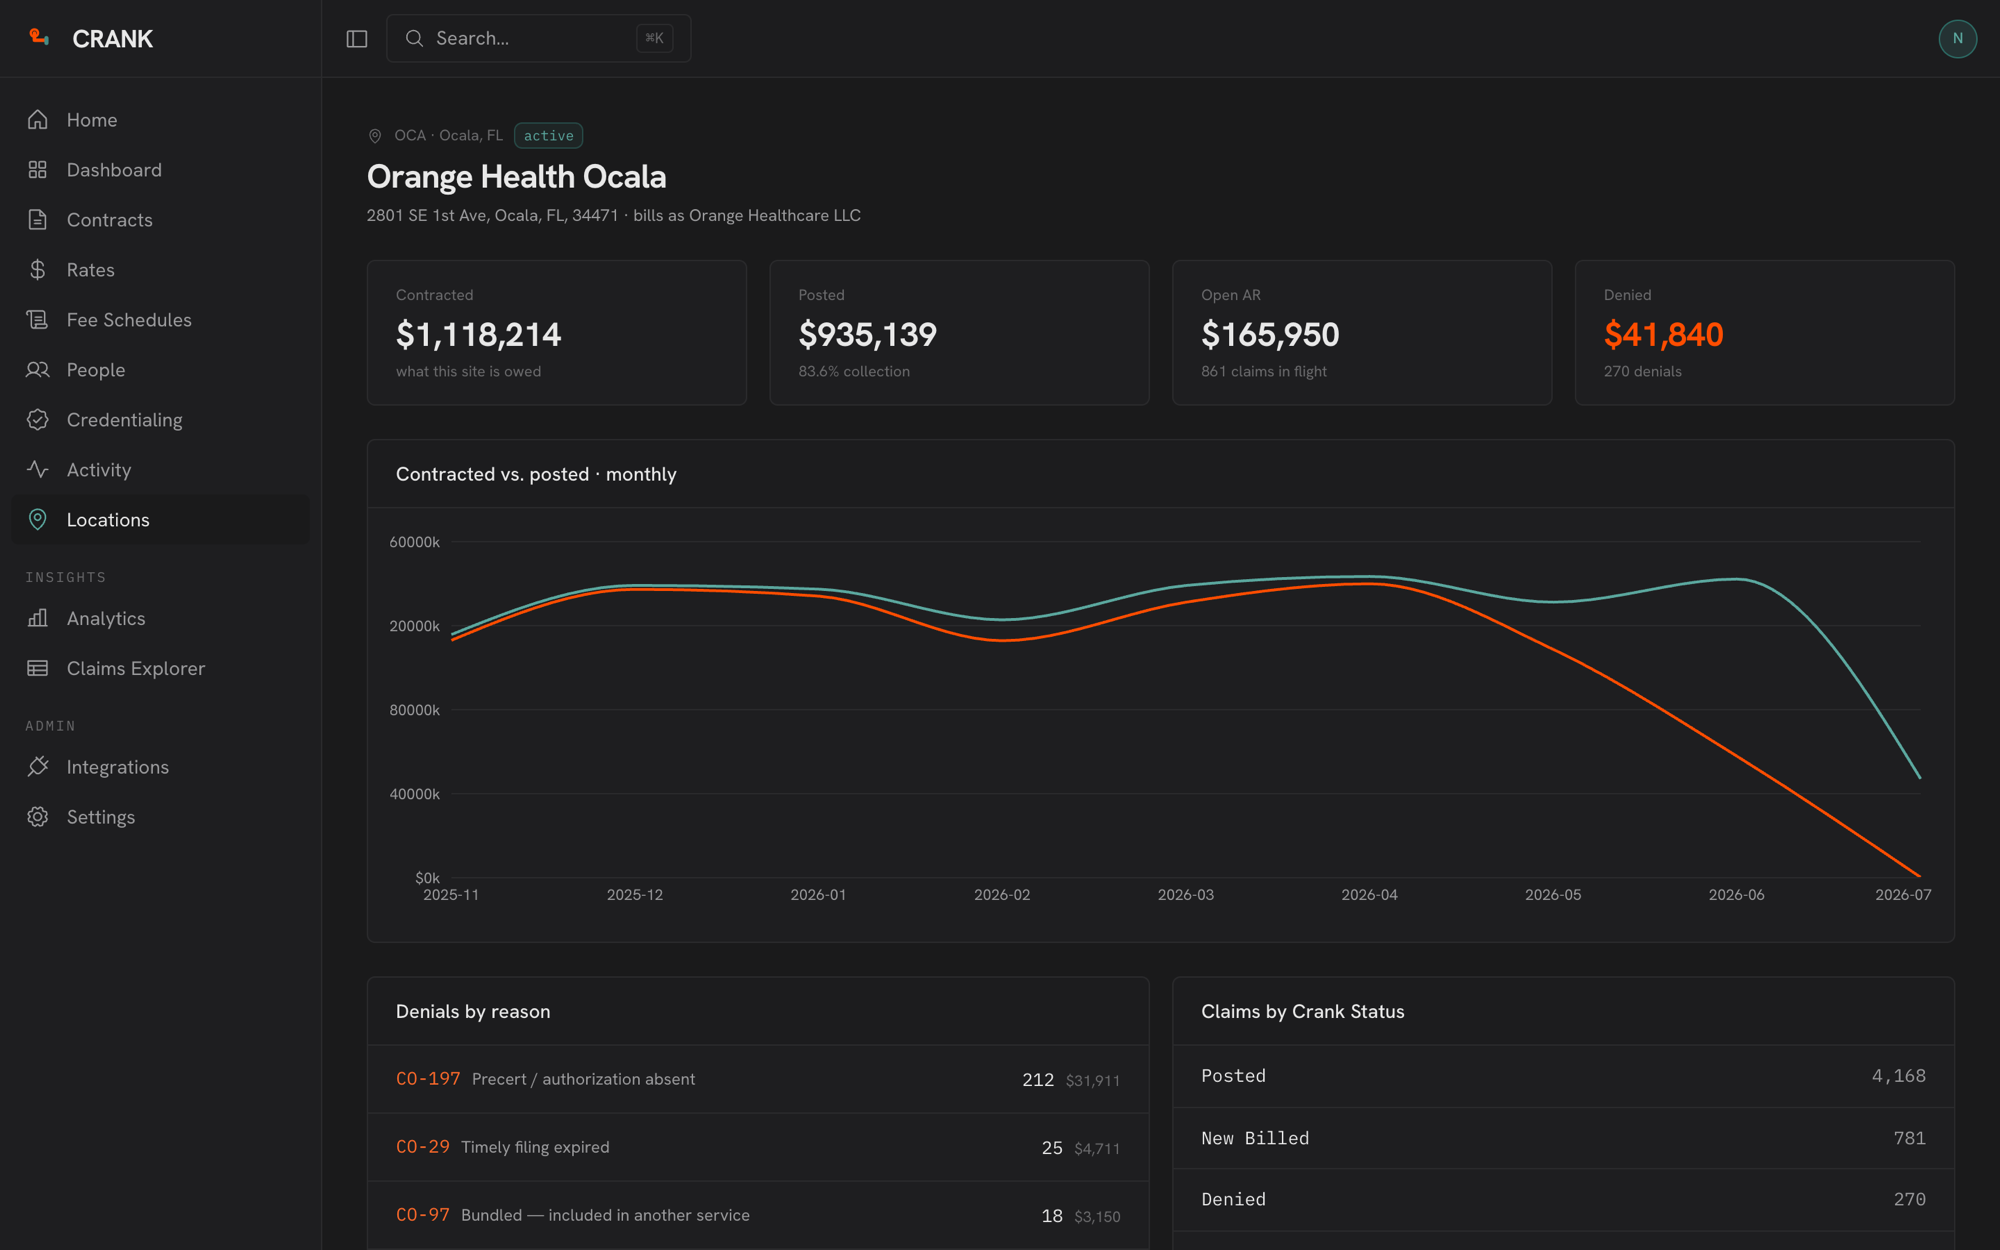Open Fee Schedules page
Image resolution: width=2000 pixels, height=1250 pixels.
(x=160, y=320)
